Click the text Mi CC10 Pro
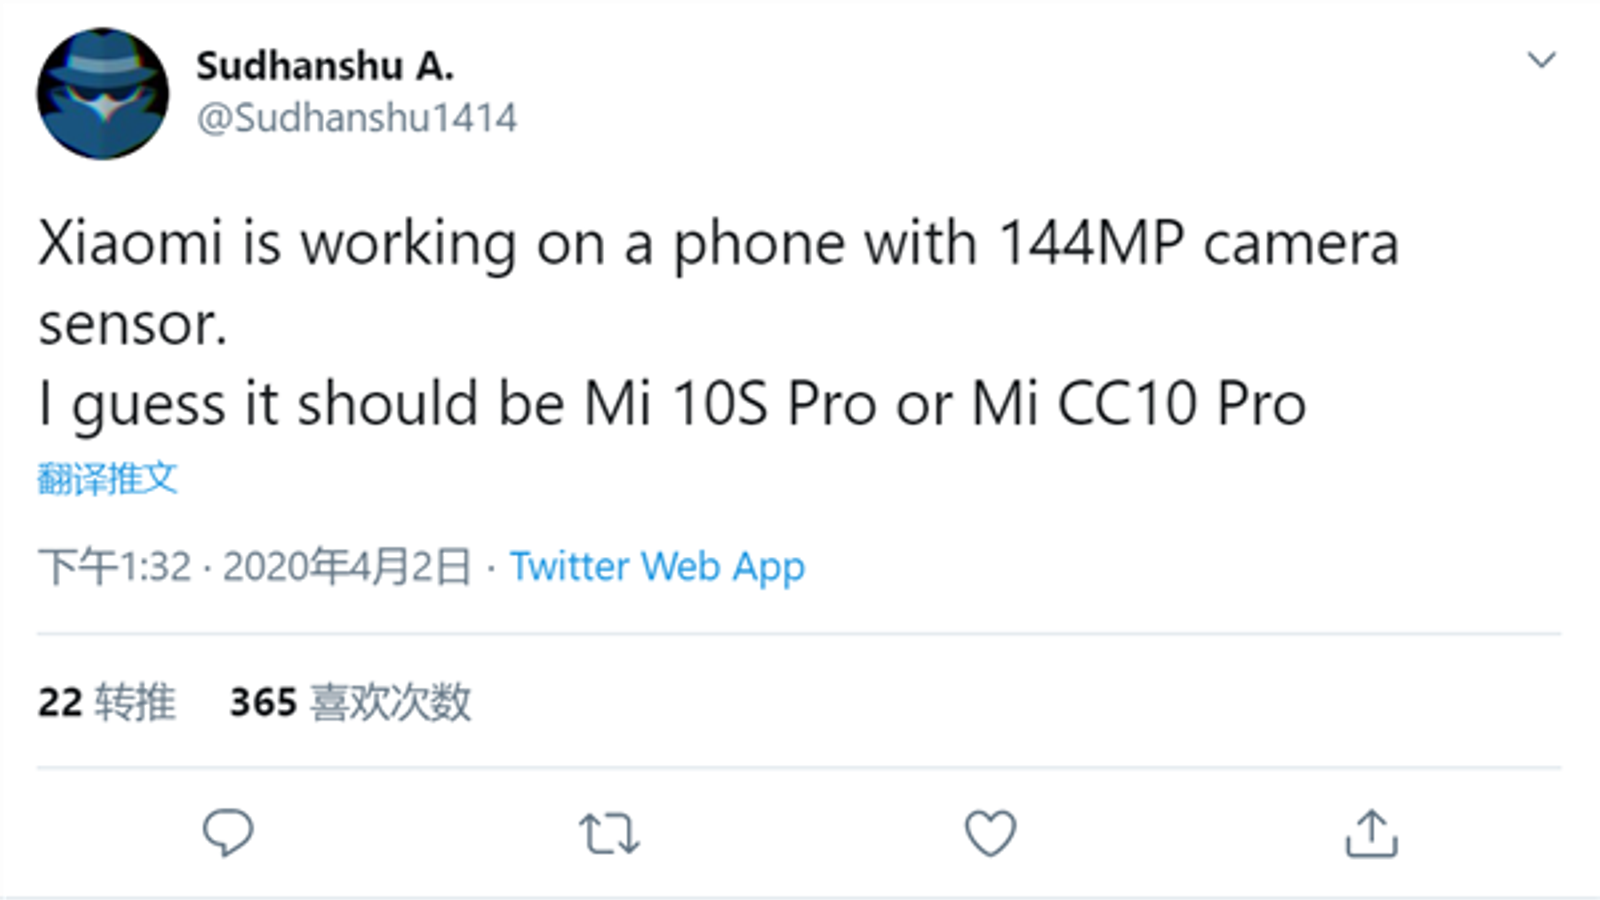The image size is (1600, 900). click(x=1139, y=404)
